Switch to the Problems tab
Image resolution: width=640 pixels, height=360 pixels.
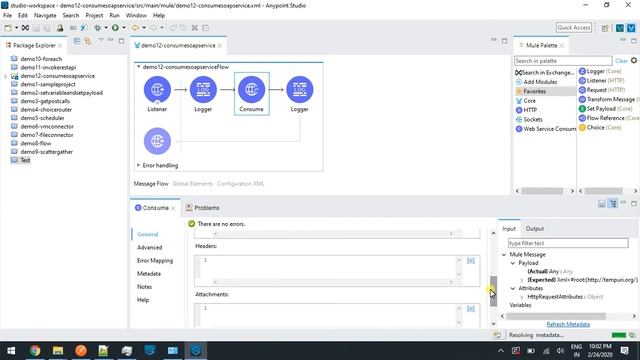203,208
